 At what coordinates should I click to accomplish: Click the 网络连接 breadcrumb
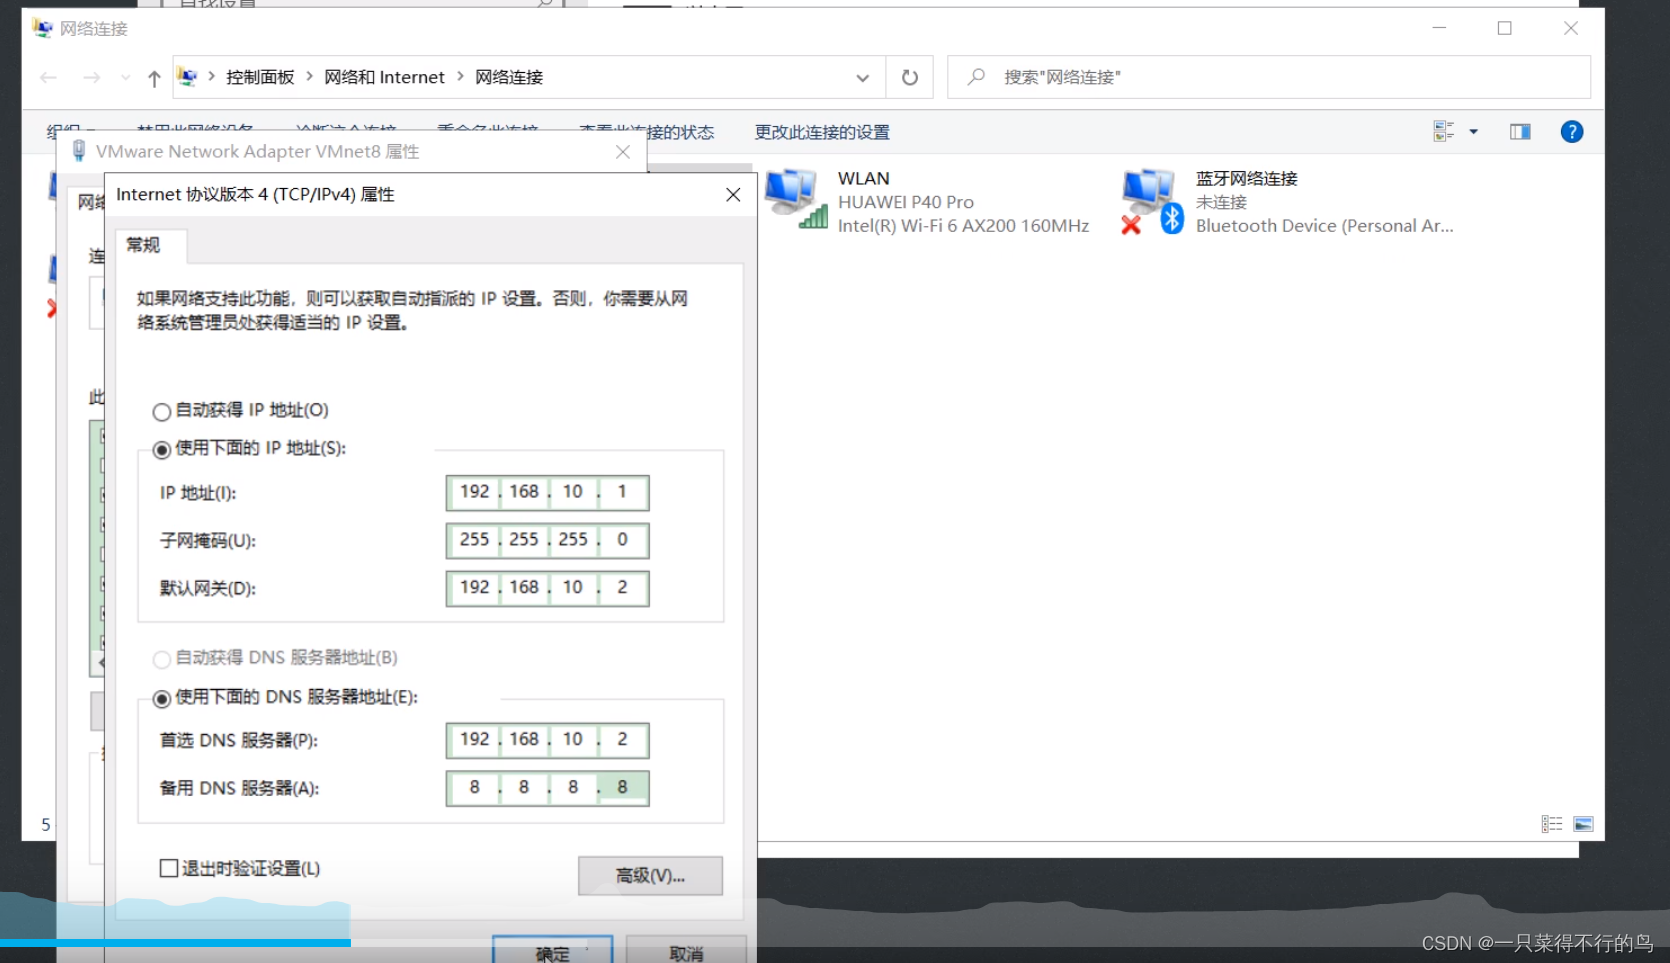click(x=509, y=77)
